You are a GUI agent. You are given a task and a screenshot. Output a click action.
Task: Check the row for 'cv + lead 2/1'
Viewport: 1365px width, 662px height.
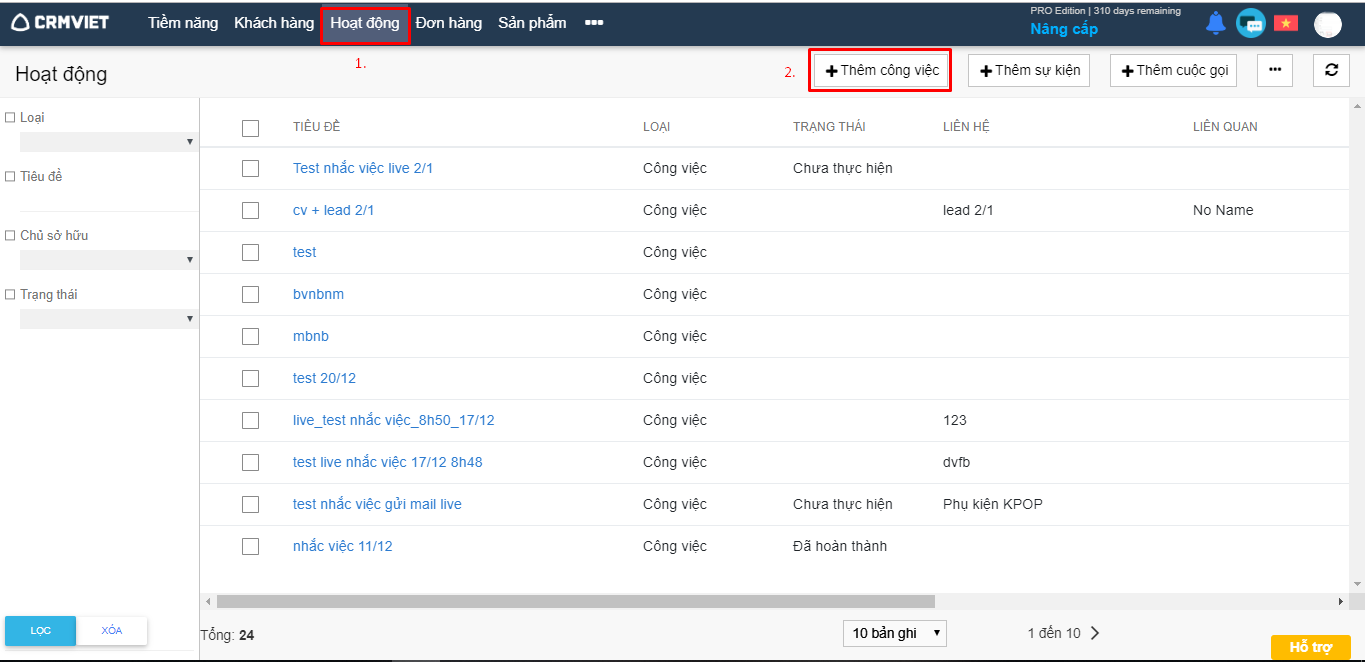[250, 210]
